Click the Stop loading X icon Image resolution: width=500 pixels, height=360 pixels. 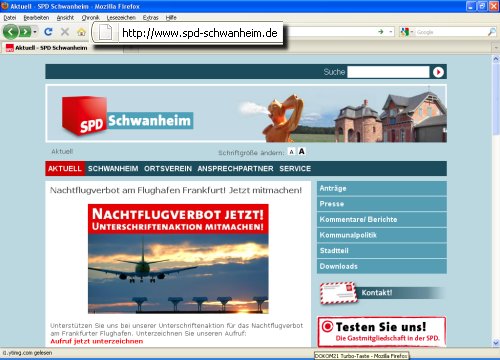tap(65, 32)
